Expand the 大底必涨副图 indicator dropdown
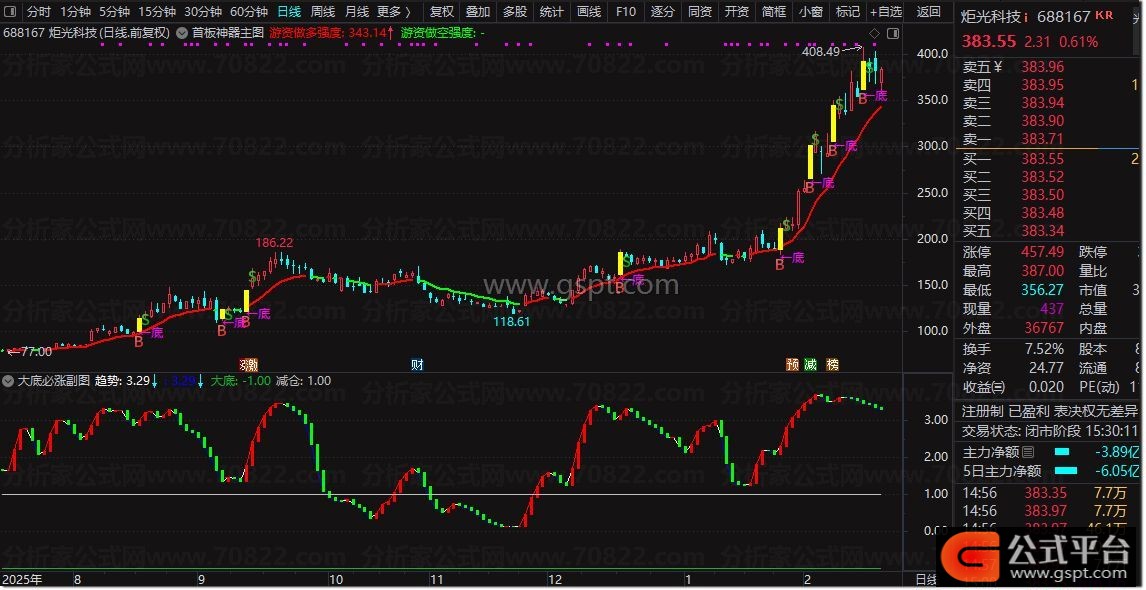The image size is (1146, 590). click(x=9, y=381)
